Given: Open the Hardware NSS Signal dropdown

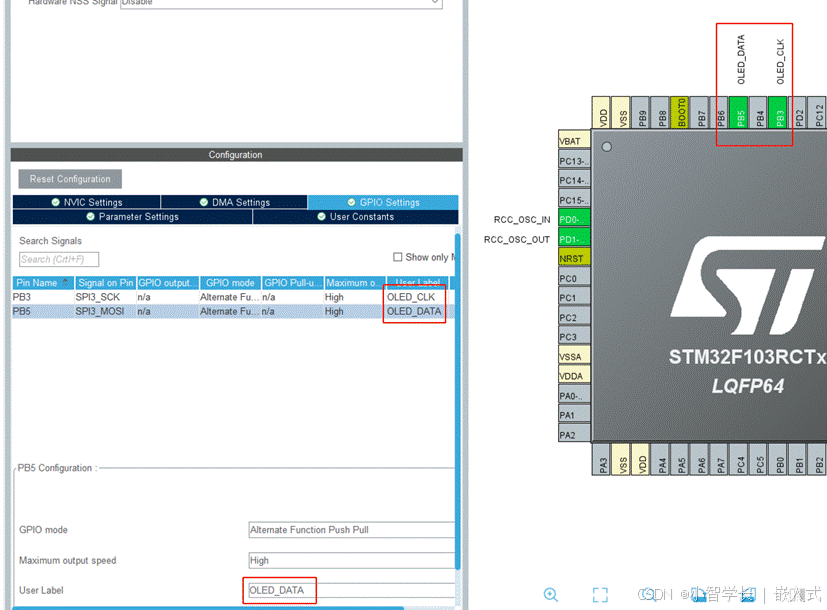Looking at the screenshot, I should click(281, 3).
